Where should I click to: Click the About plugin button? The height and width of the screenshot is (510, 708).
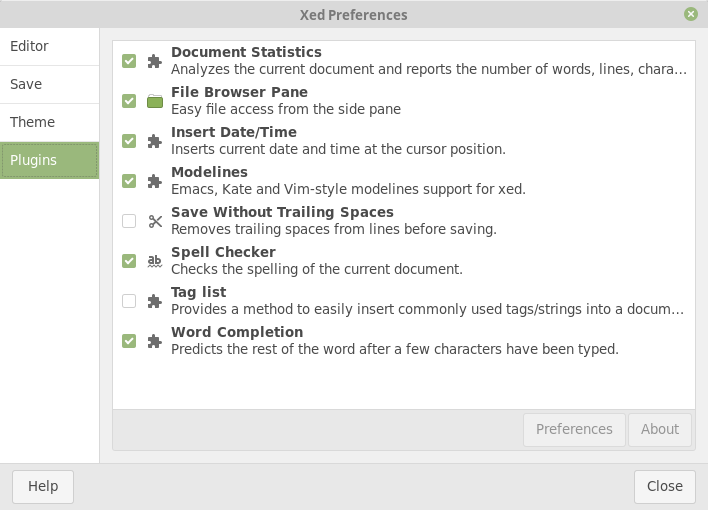pyautogui.click(x=660, y=429)
